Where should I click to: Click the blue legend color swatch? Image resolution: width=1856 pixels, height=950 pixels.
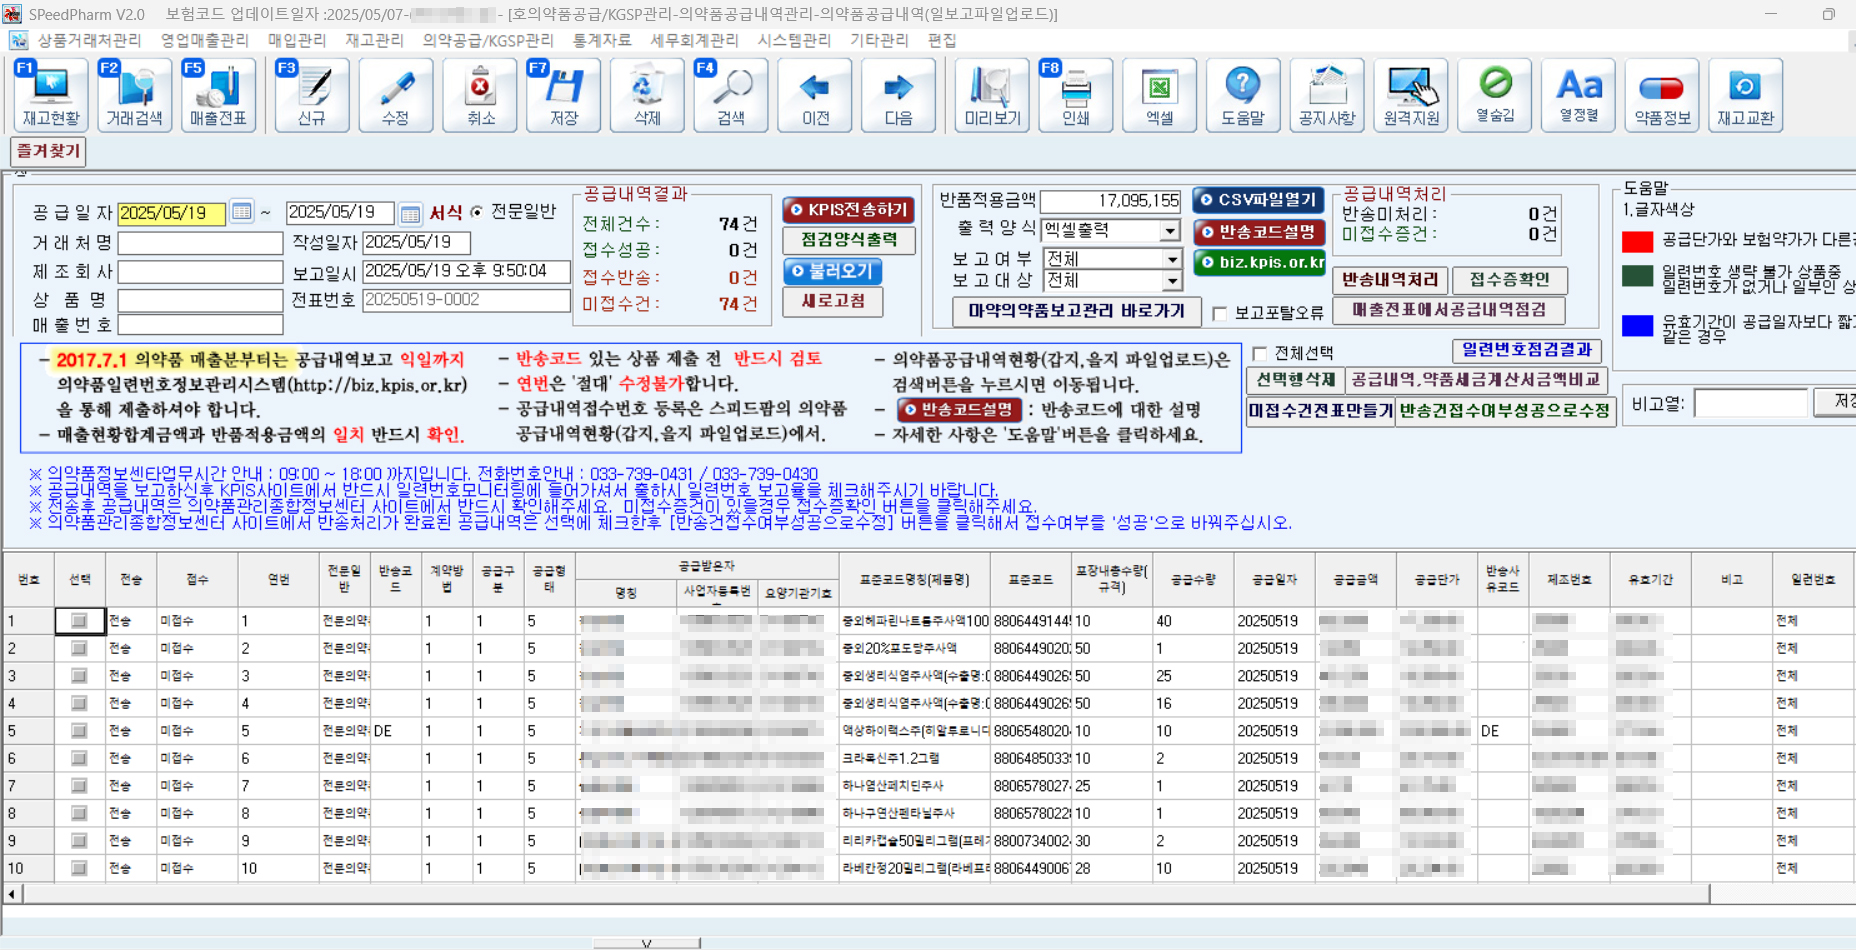(x=1637, y=325)
